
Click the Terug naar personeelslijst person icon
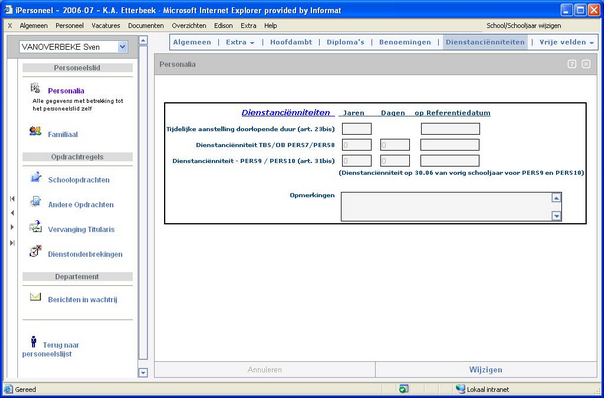click(x=34, y=341)
